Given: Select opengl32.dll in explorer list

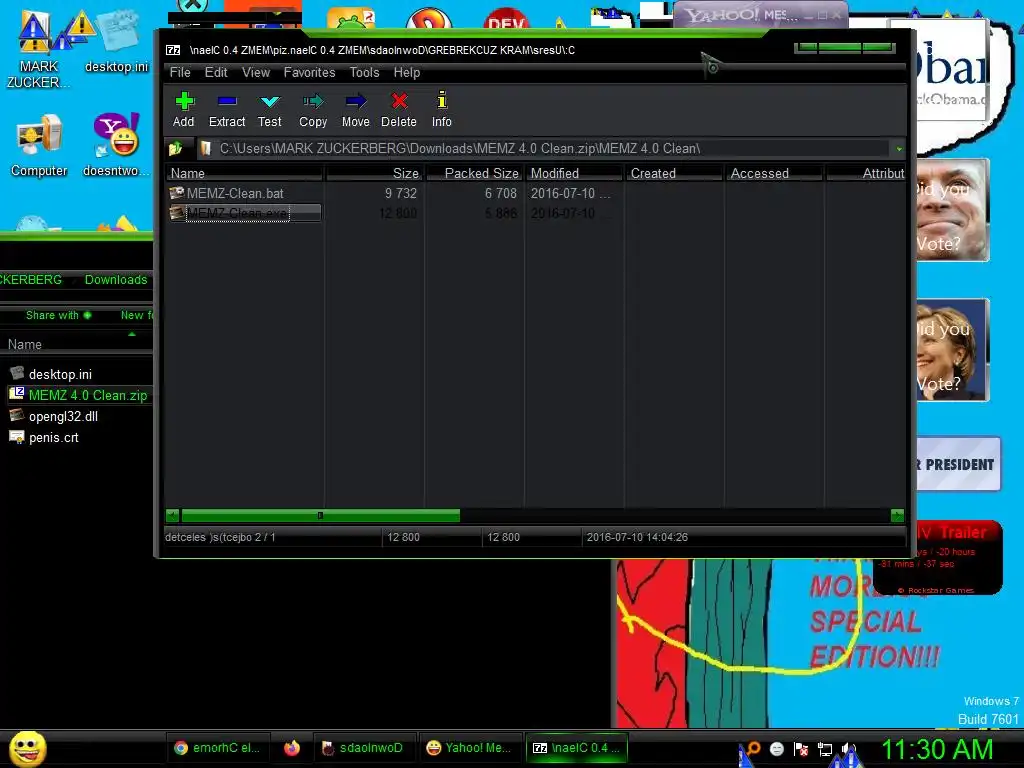Looking at the screenshot, I should click(63, 416).
